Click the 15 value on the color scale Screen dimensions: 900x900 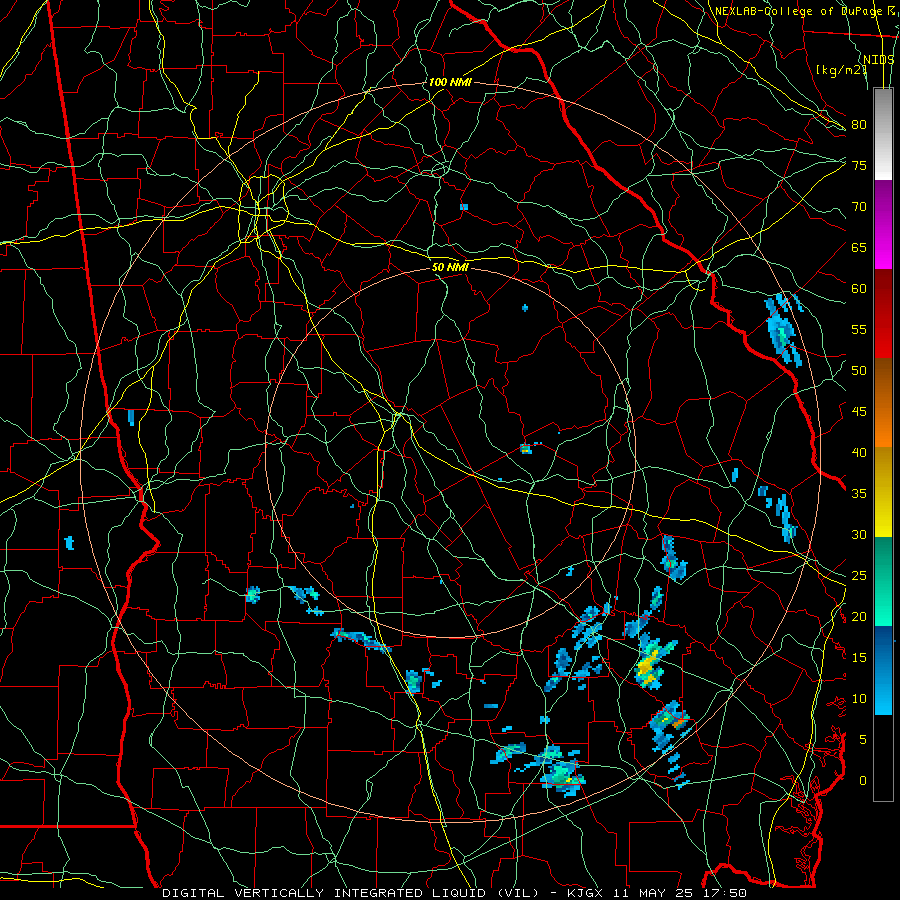tap(859, 658)
